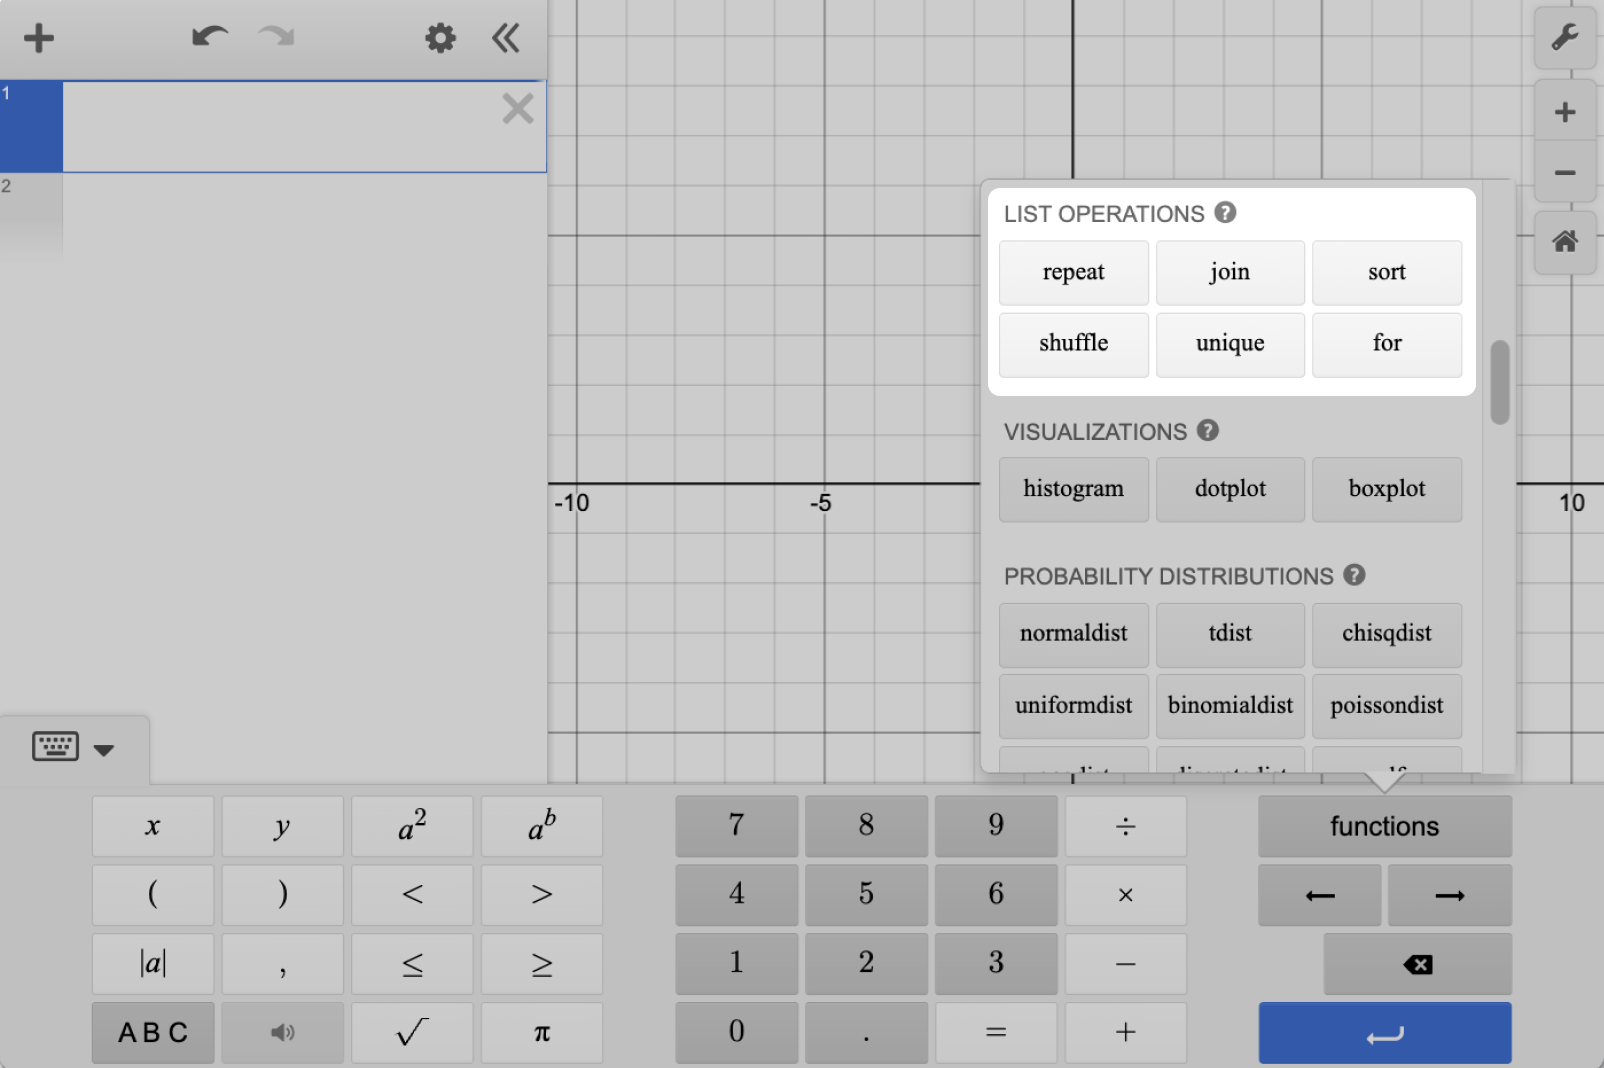Submit with the blue enter key
The width and height of the screenshot is (1604, 1068).
[x=1385, y=1033]
